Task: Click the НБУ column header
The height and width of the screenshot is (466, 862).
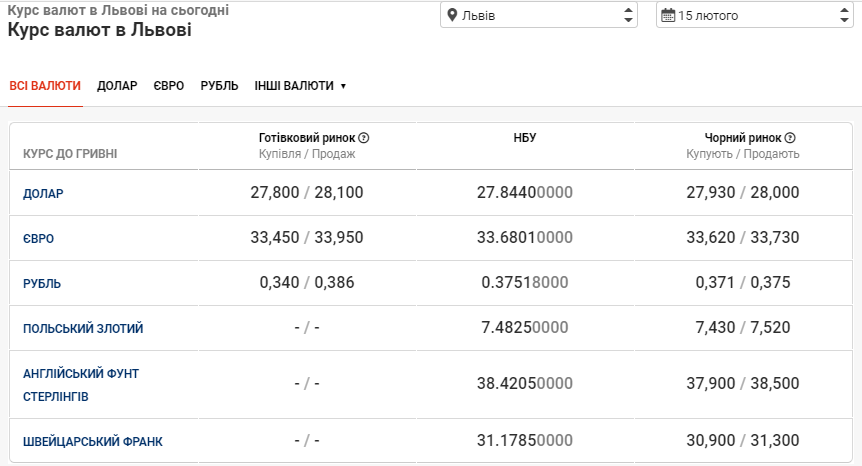Action: [524, 138]
